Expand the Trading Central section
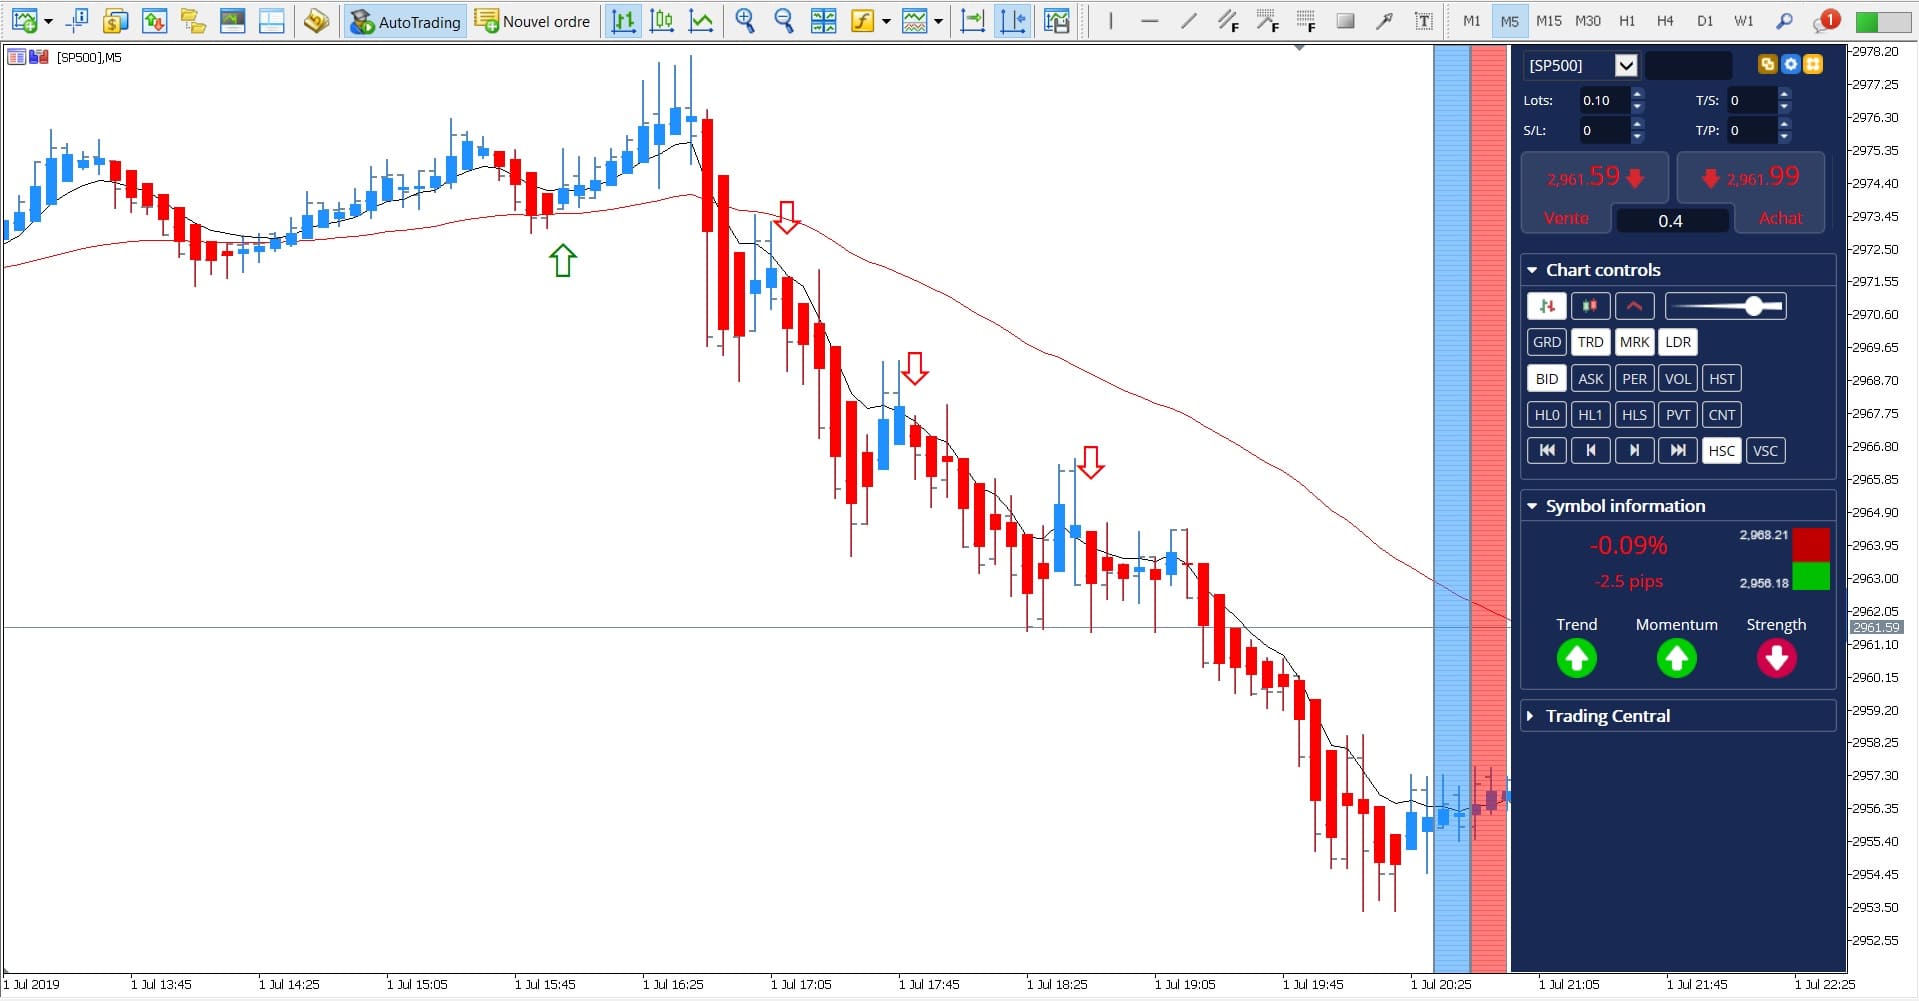1919x1001 pixels. coord(1531,715)
